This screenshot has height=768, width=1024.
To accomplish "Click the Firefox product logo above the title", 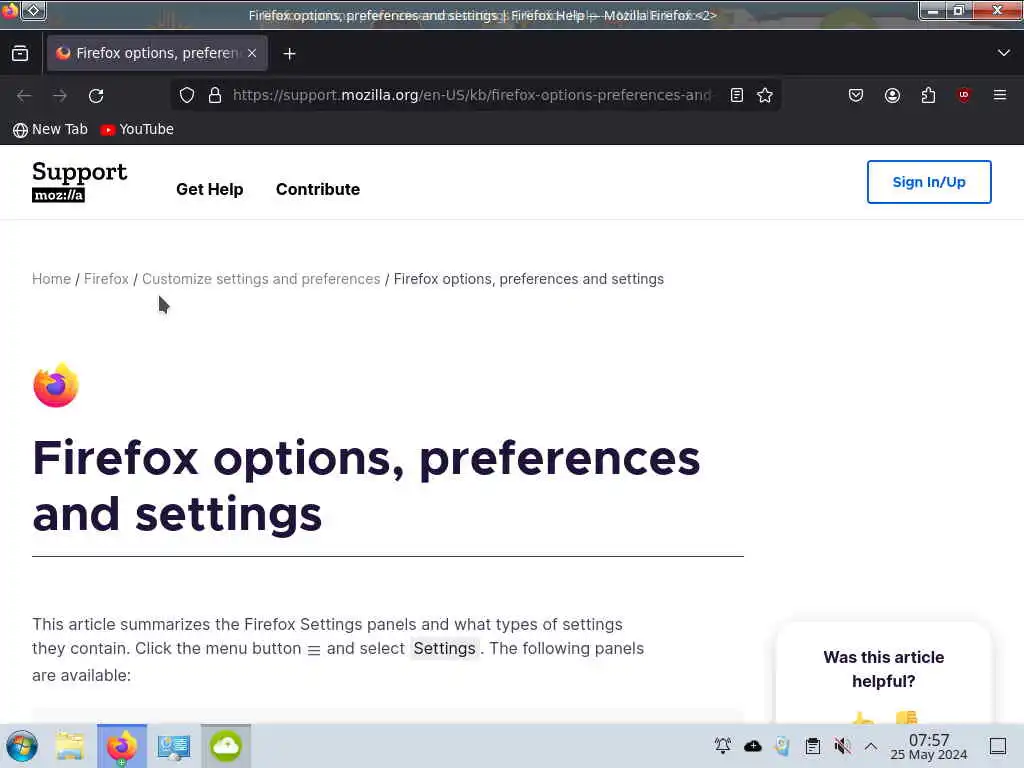I will click(56, 385).
